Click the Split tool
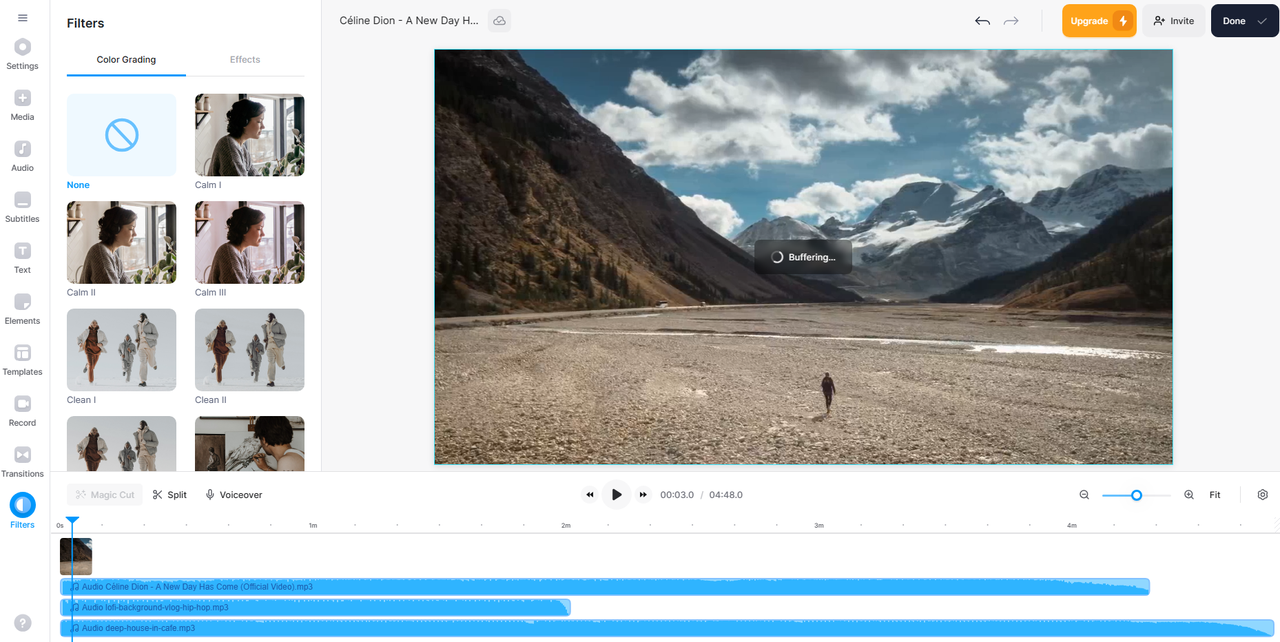Screen dimensions: 1280x642 tap(170, 495)
